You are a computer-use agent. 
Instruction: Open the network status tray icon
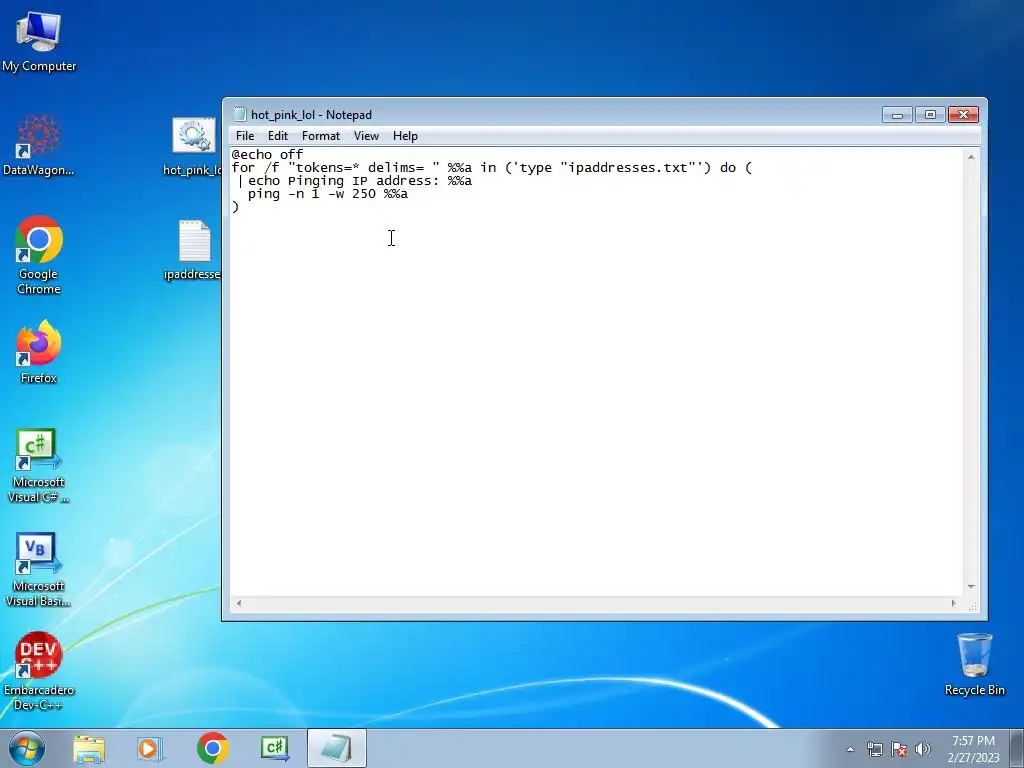[x=874, y=749]
